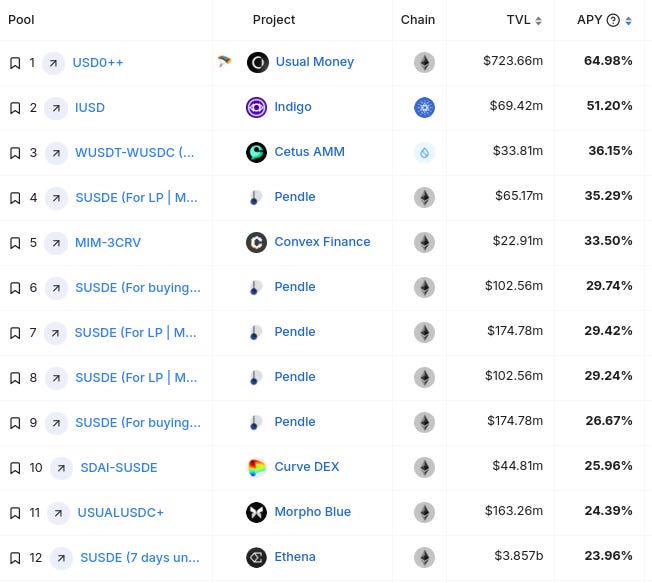
Task: Bookmark the SDAI-SUSDE pool
Action: pyautogui.click(x=15, y=468)
